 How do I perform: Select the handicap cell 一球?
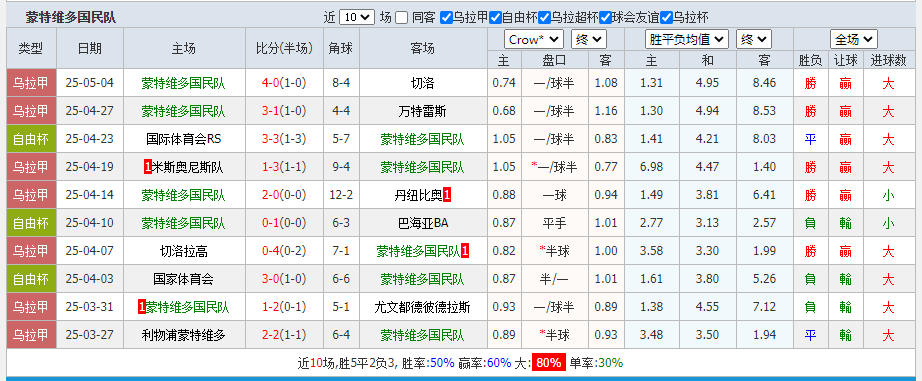(x=554, y=195)
